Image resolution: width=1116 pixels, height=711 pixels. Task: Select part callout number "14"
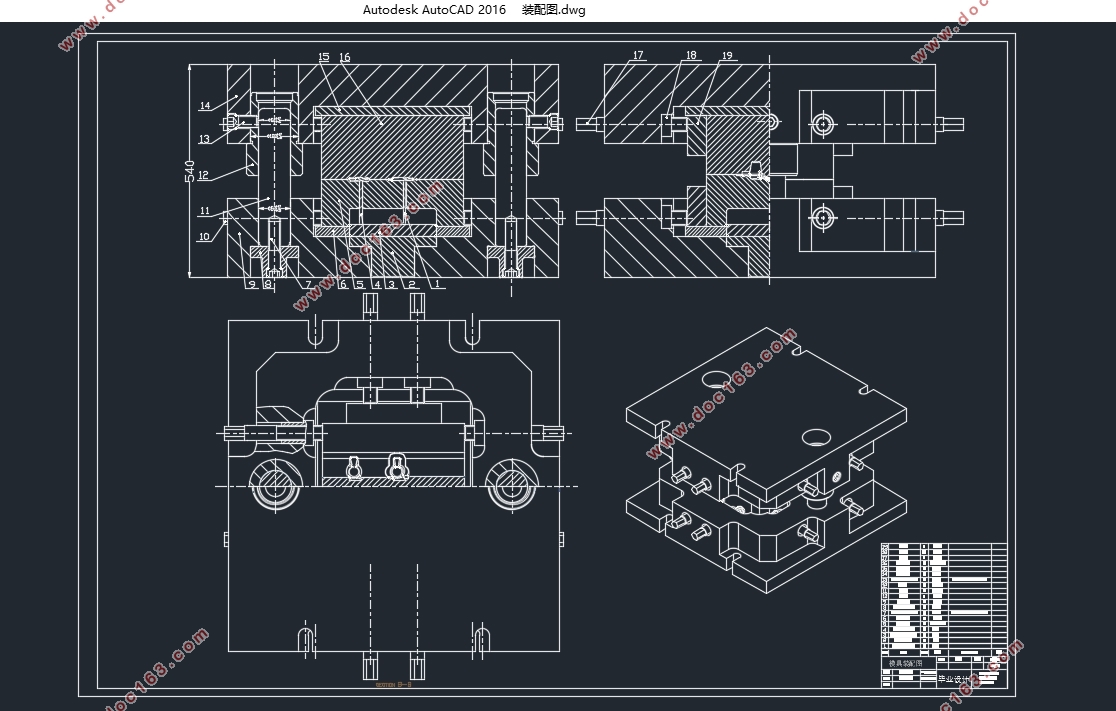(205, 106)
